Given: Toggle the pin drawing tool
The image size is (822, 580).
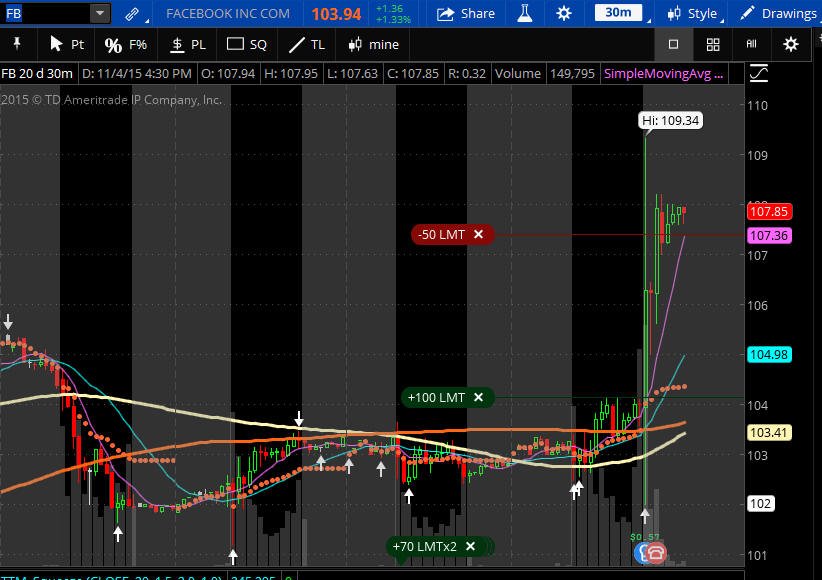Looking at the screenshot, I should (17, 44).
